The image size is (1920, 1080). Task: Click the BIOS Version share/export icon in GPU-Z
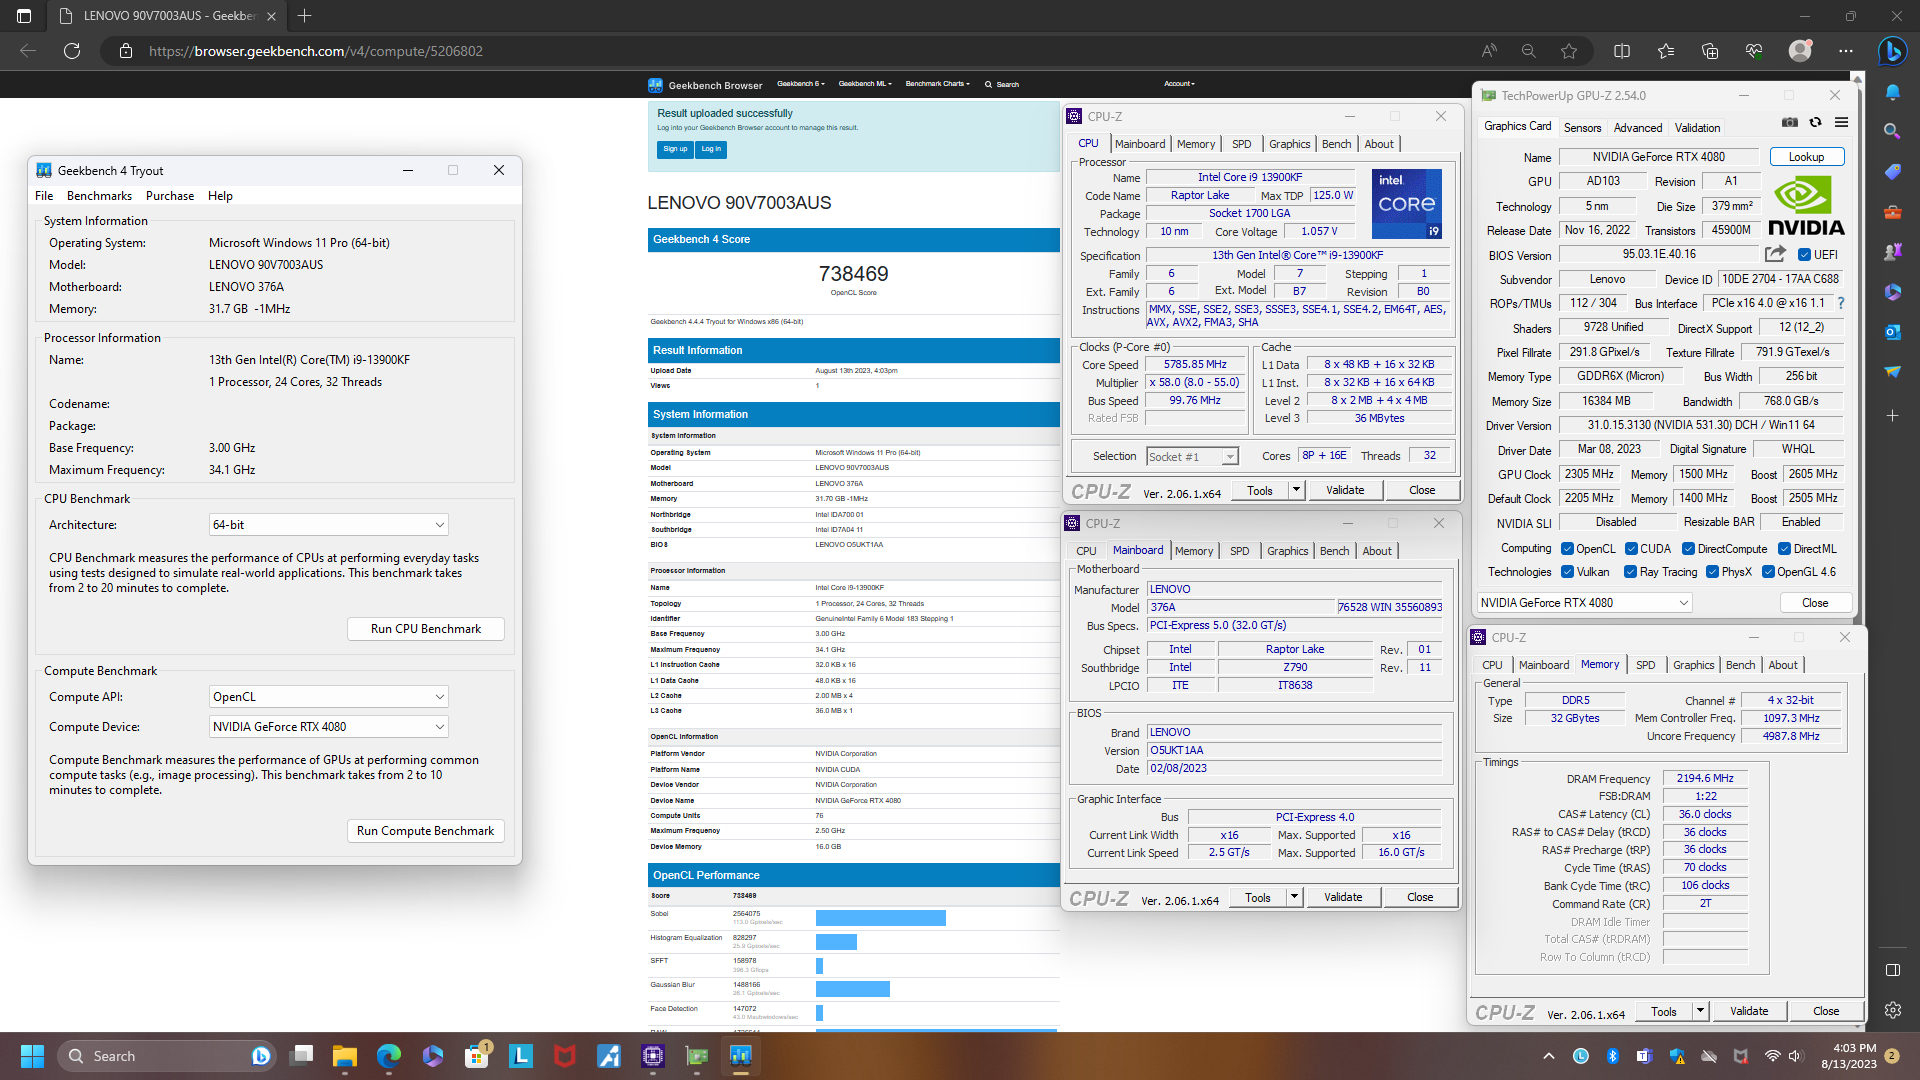1775,254
